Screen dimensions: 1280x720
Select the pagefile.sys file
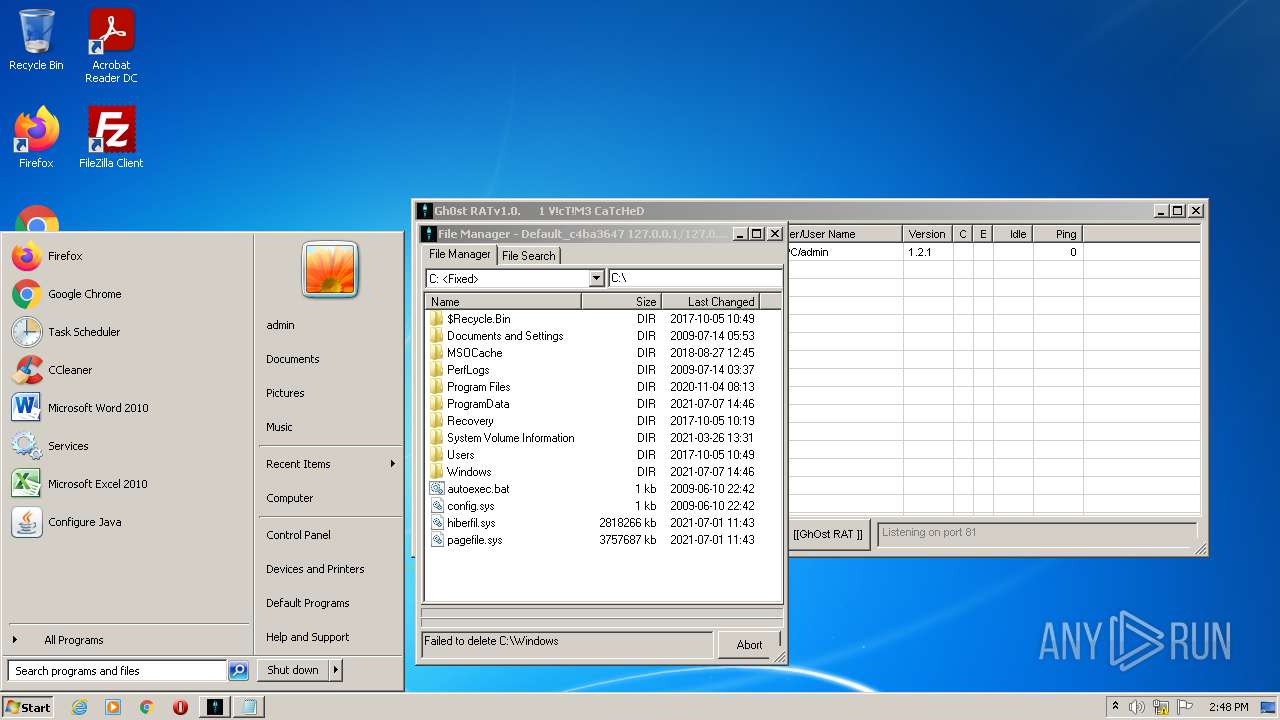click(474, 540)
